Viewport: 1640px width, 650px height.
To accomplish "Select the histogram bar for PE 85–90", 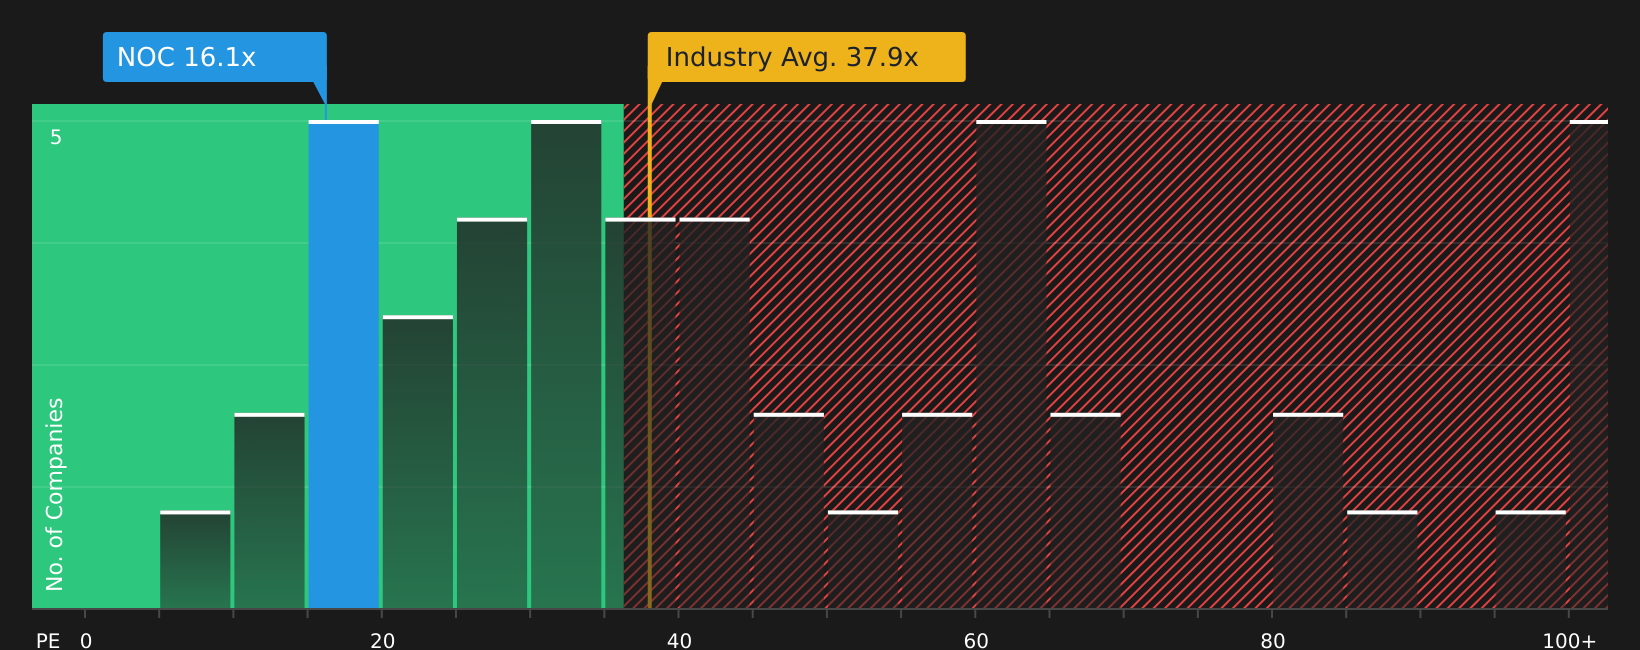I will click(x=1382, y=560).
